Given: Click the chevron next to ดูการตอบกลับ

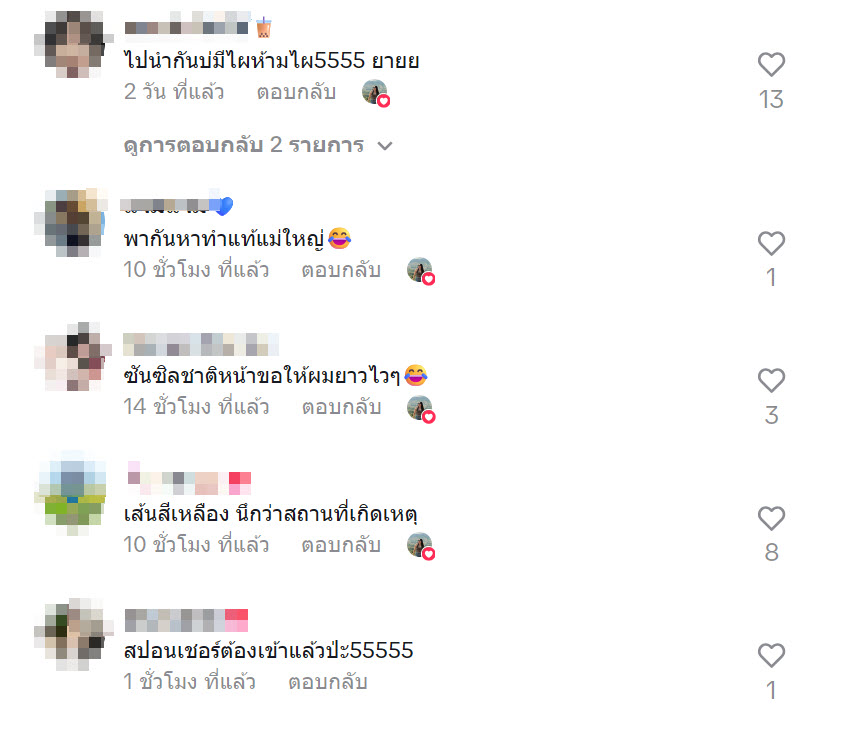Looking at the screenshot, I should [x=385, y=146].
